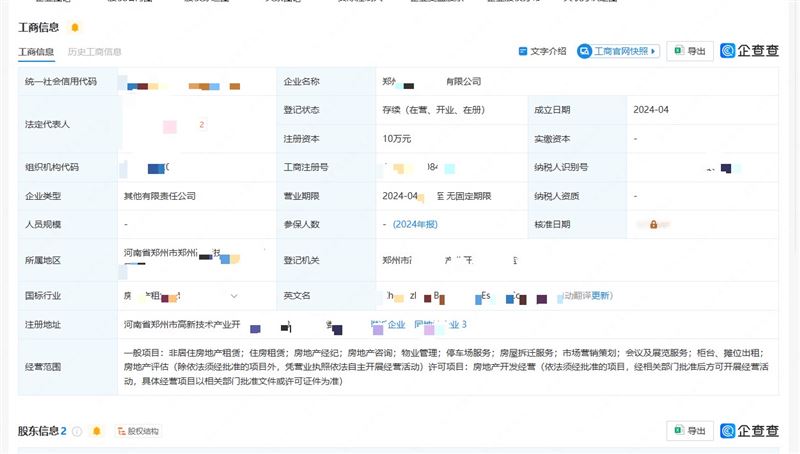The image size is (800, 454).
Task: Click the 统一社会信用代码 label cell
Action: (x=68, y=81)
